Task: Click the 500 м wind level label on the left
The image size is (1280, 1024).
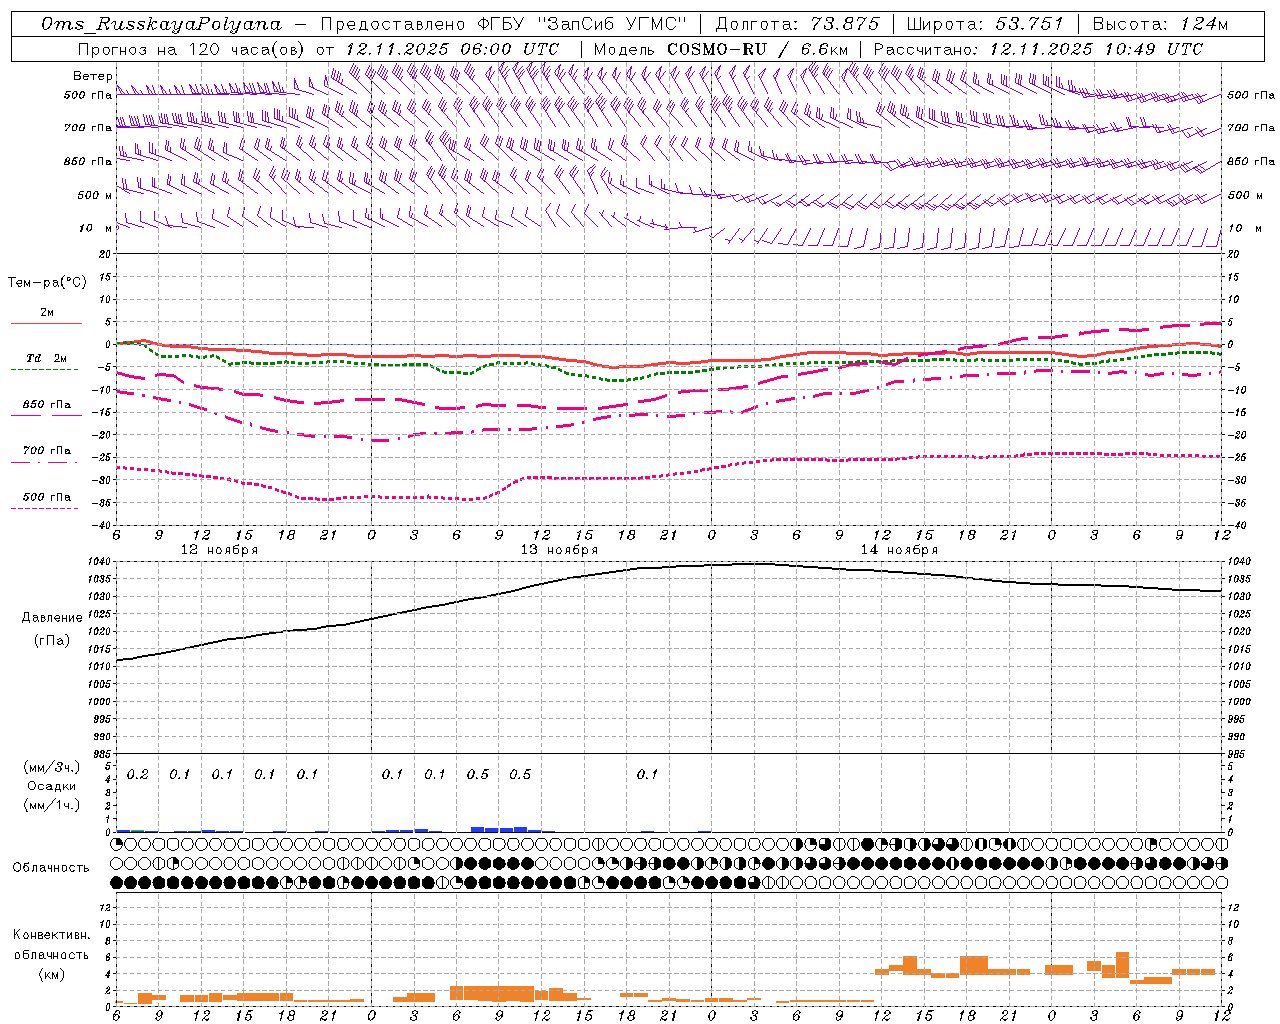Action: [95, 196]
